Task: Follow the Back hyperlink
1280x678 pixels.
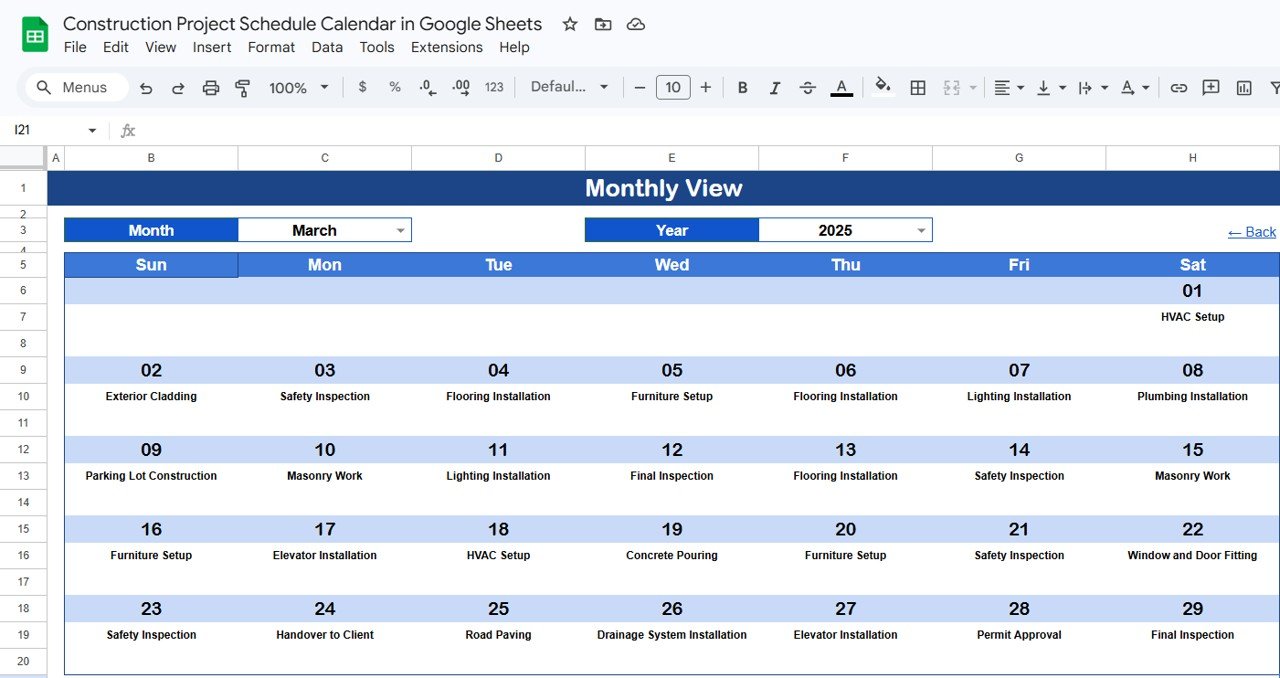Action: pos(1251,231)
